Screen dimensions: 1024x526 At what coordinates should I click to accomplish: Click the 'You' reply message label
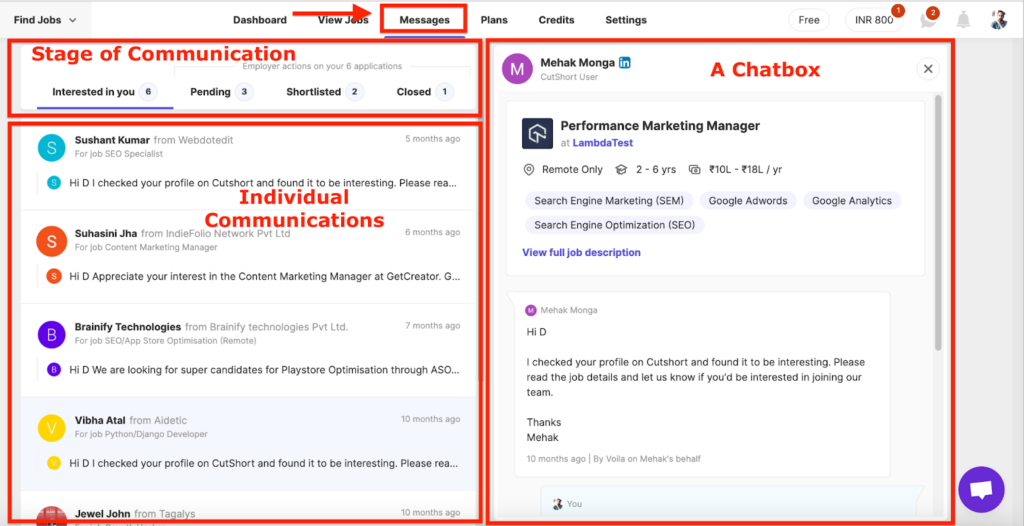[x=574, y=504]
